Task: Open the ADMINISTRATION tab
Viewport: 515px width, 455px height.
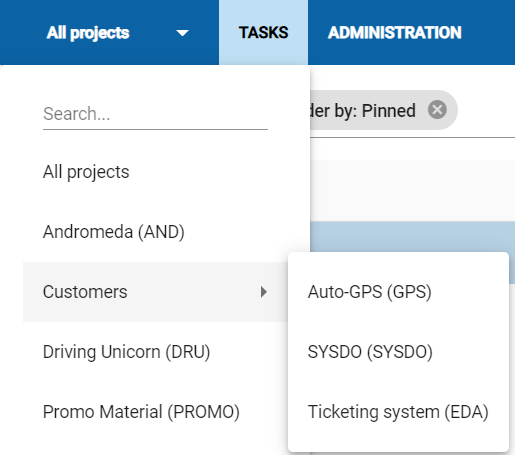Action: coord(395,32)
